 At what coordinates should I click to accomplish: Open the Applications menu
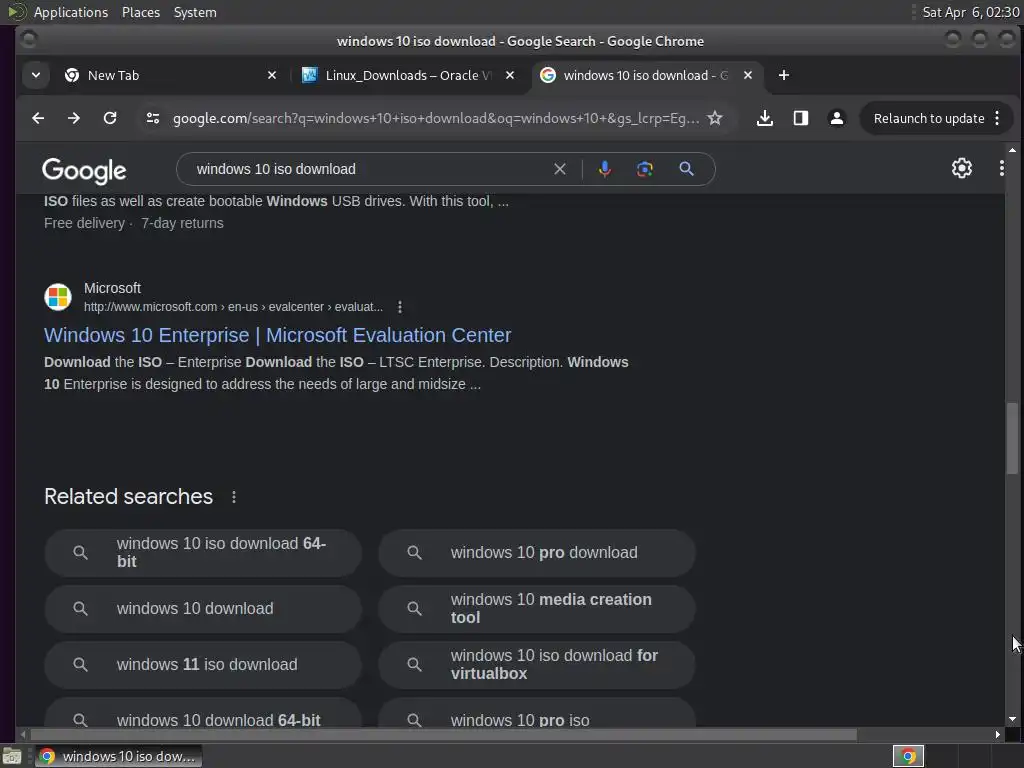[71, 12]
